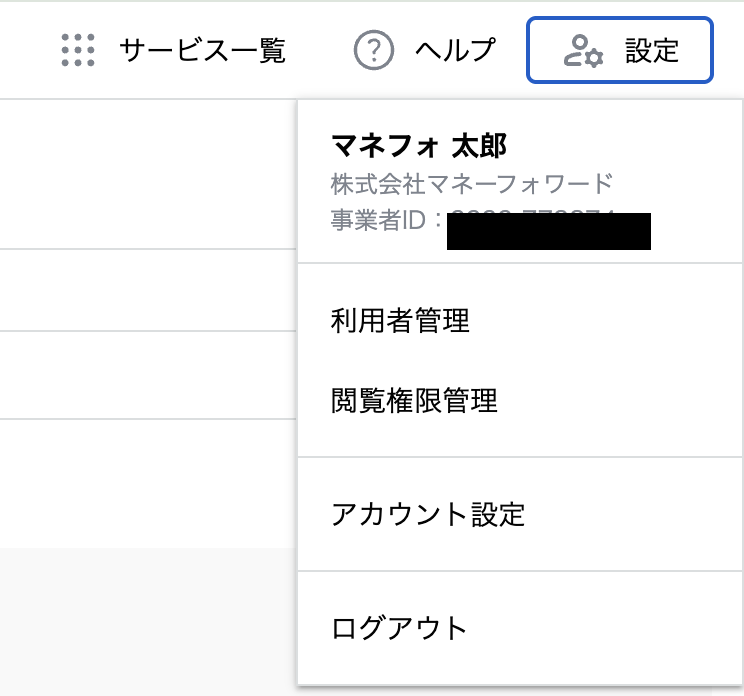Open help via the ヘルプ text
The image size is (744, 696).
[455, 50]
